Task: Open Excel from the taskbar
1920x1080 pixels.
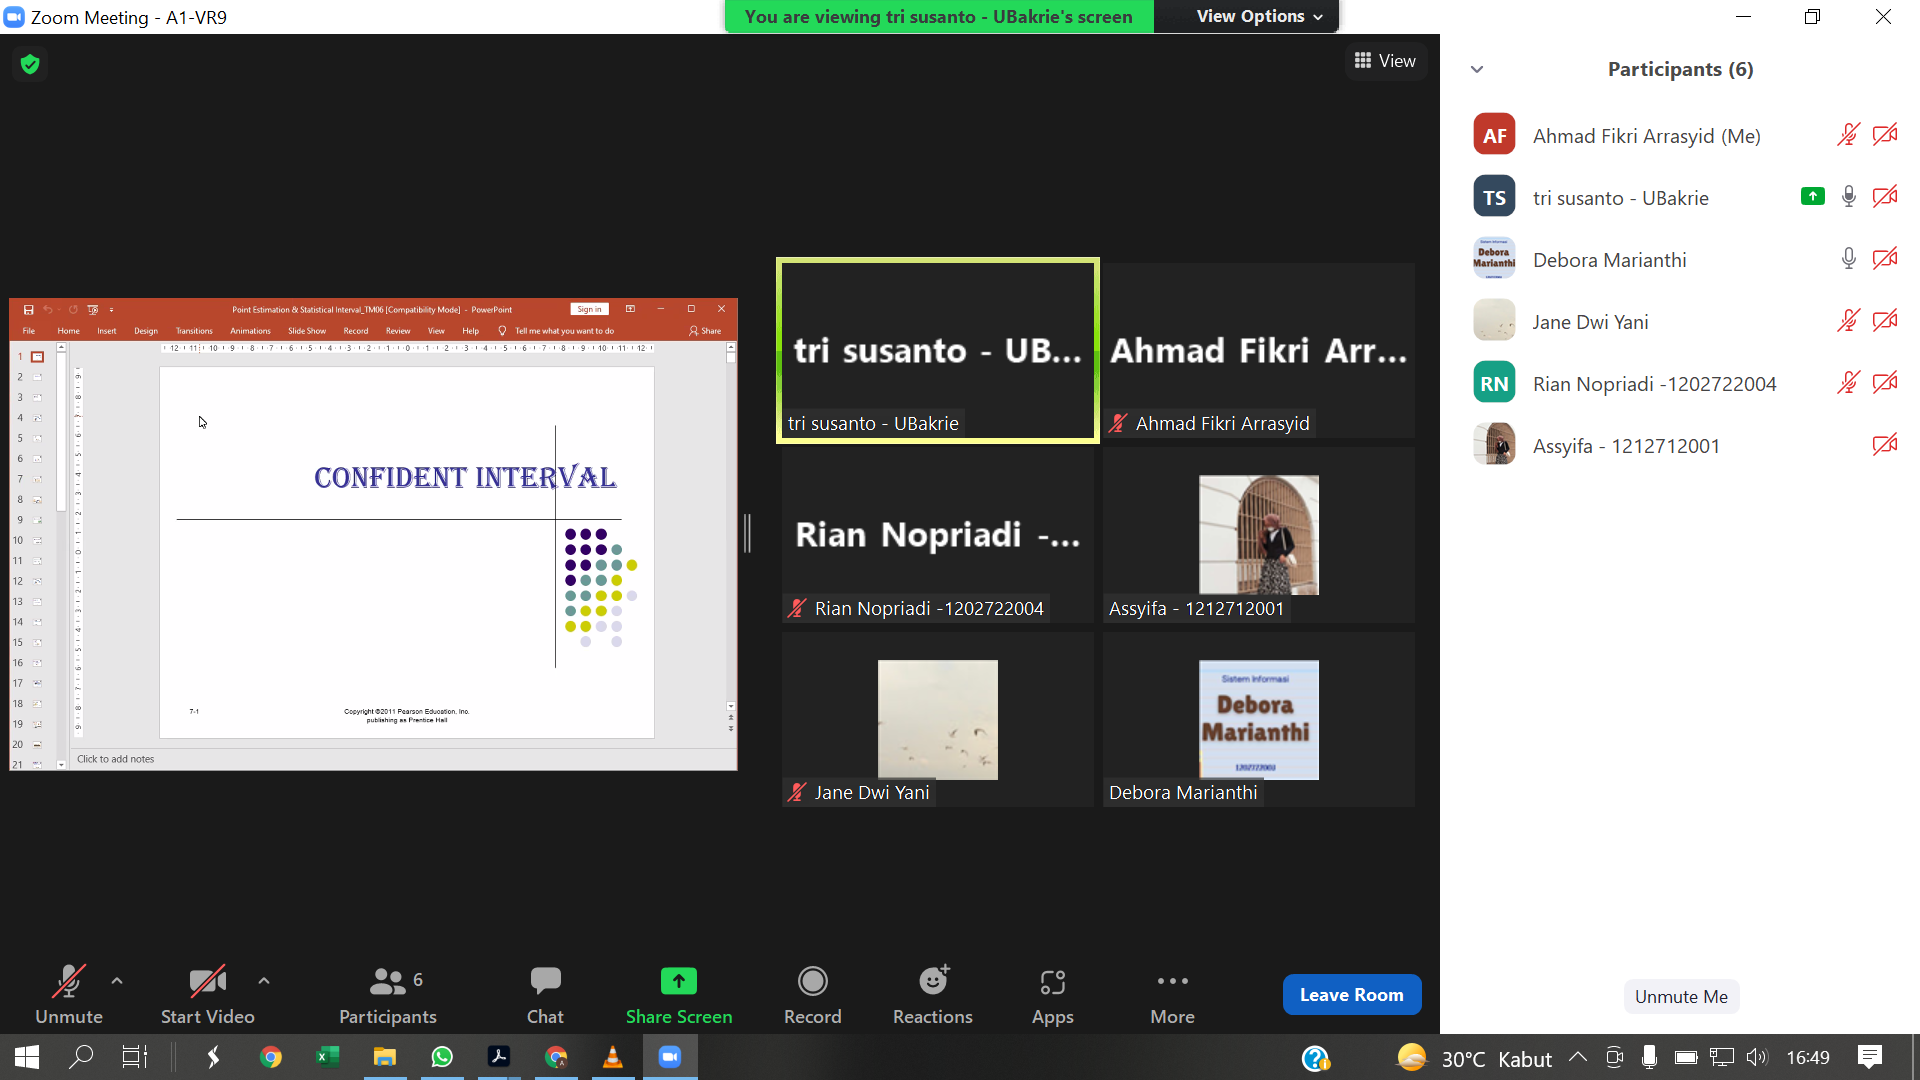Action: 327,1057
